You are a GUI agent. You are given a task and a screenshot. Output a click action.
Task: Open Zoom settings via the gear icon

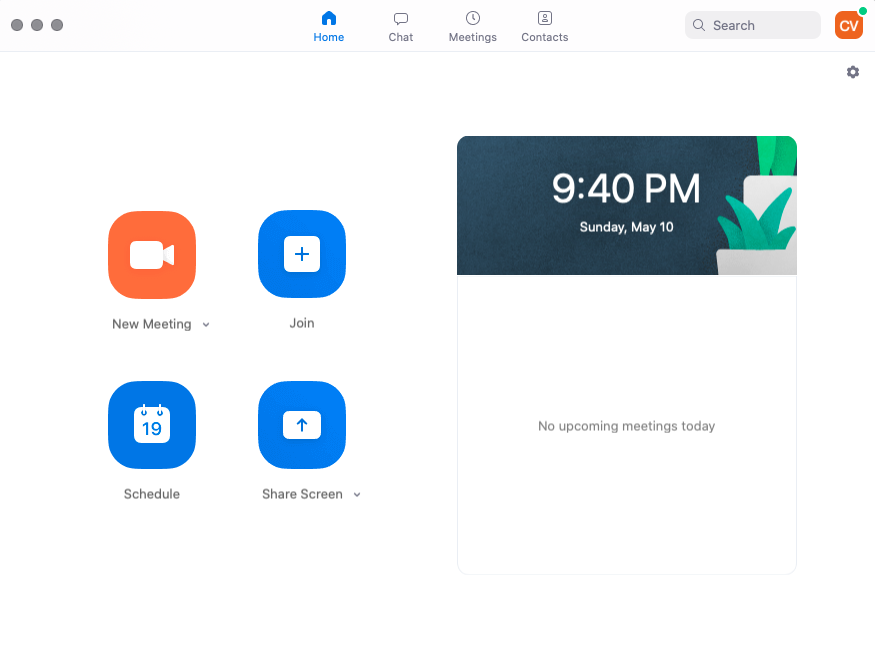852,72
